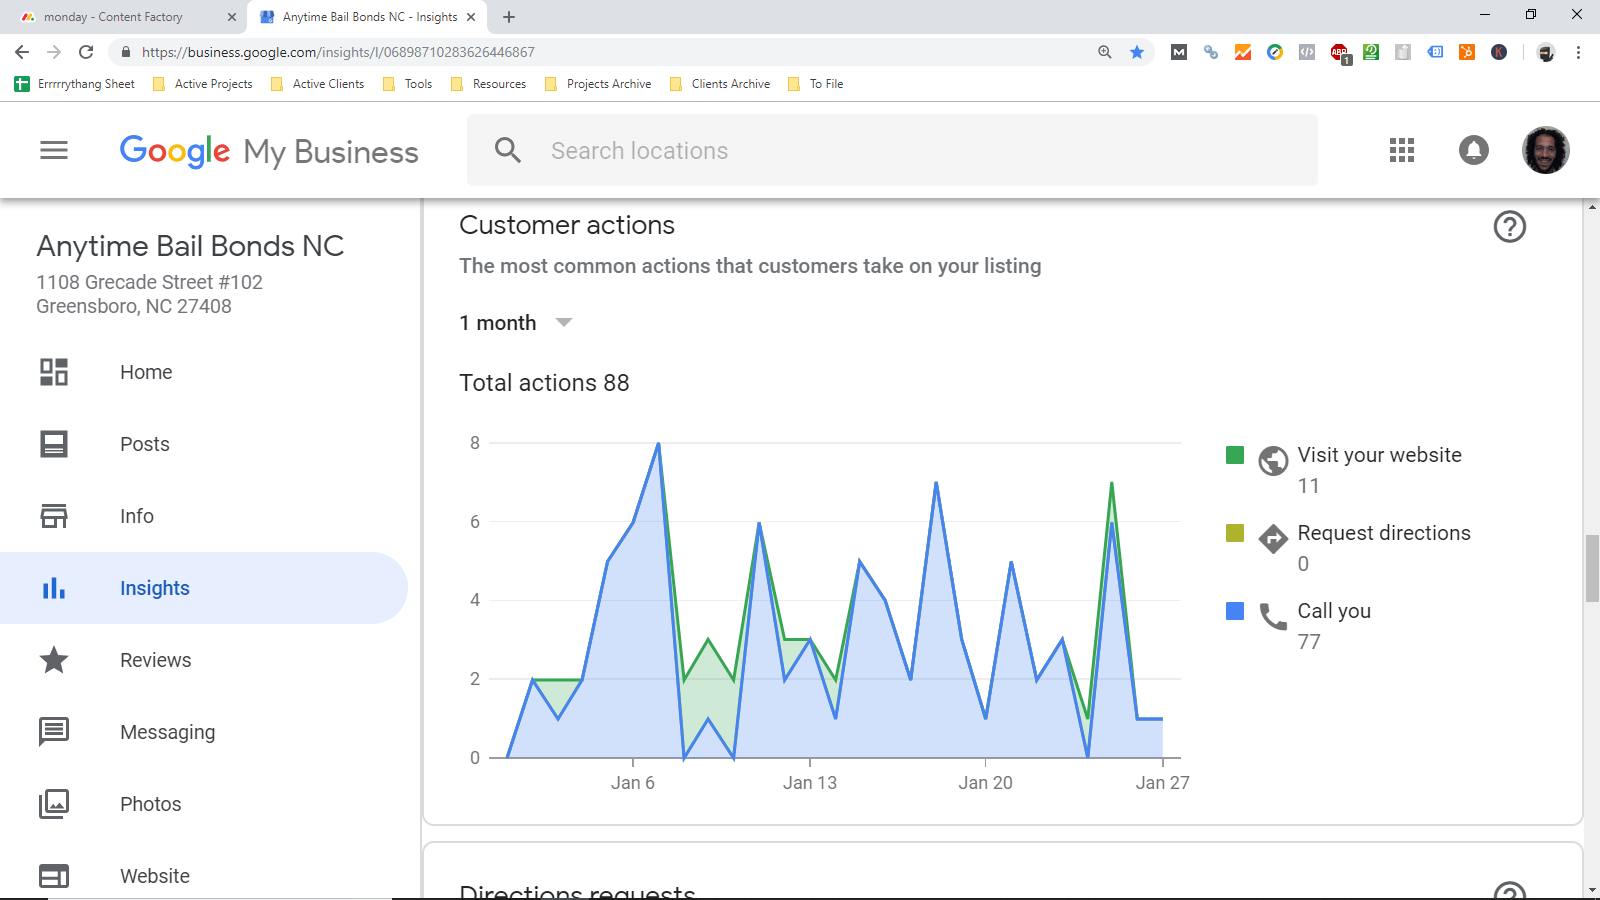Click the 'Call you' legend label

(x=1334, y=611)
